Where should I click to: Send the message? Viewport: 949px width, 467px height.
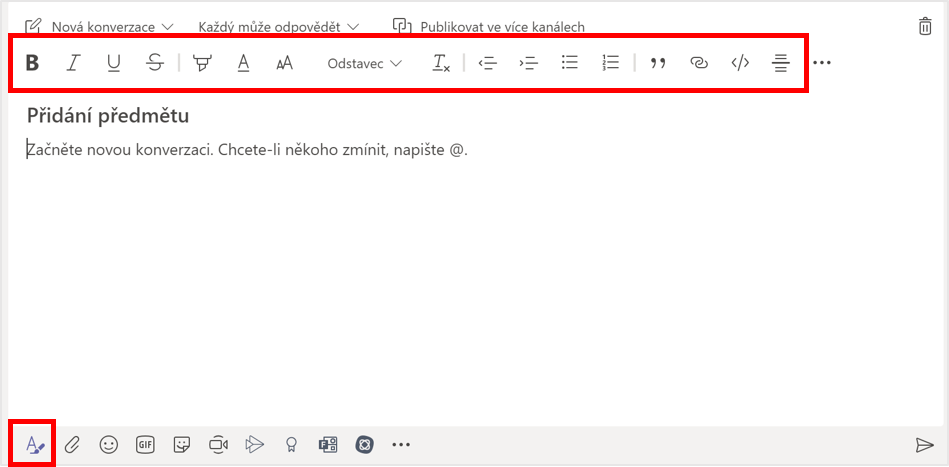point(924,445)
